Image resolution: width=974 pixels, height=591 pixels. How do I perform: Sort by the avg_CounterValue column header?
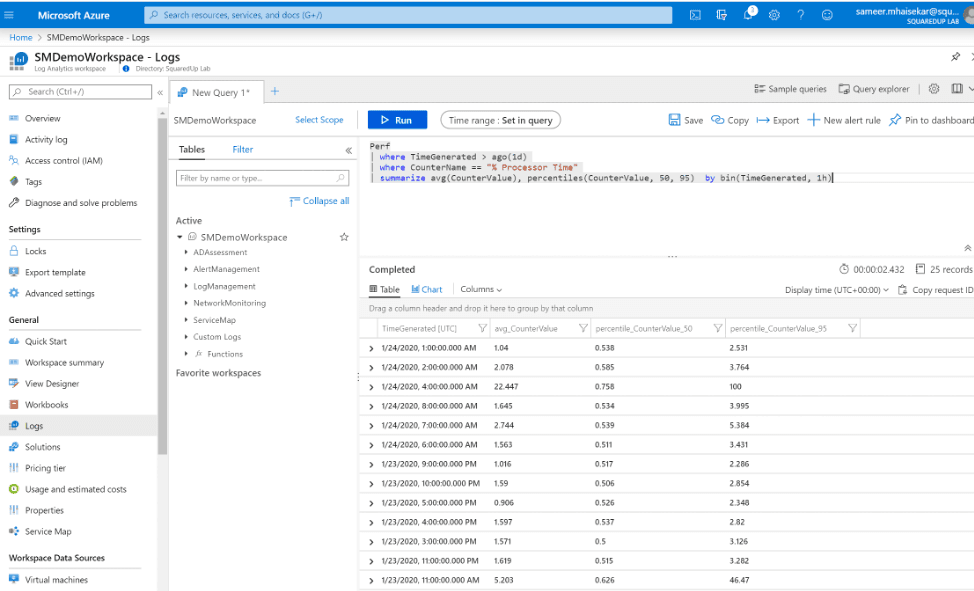[x=526, y=328]
